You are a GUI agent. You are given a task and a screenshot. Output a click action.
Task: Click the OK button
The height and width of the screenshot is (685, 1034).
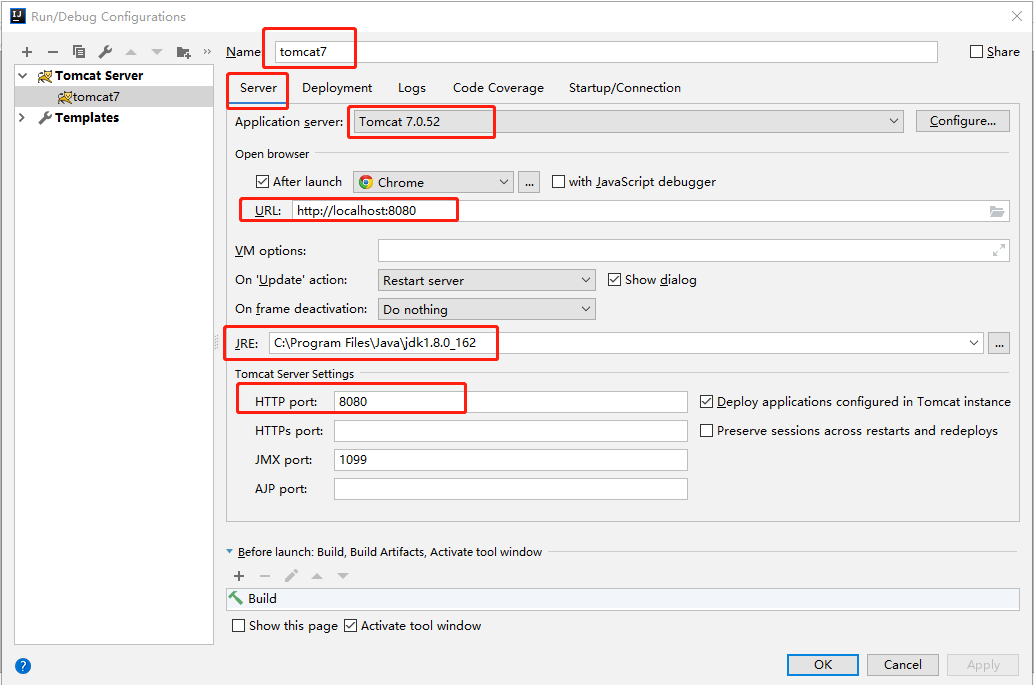pos(823,665)
